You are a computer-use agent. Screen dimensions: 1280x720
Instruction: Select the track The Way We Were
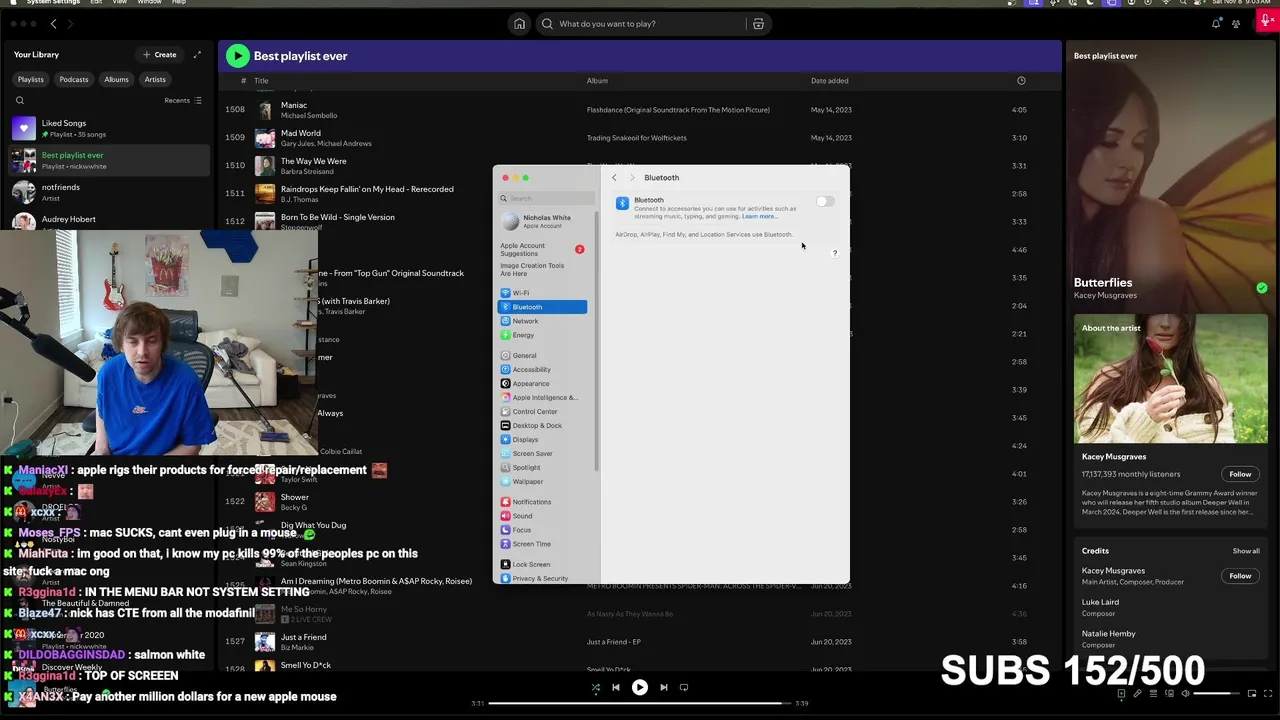pos(313,161)
